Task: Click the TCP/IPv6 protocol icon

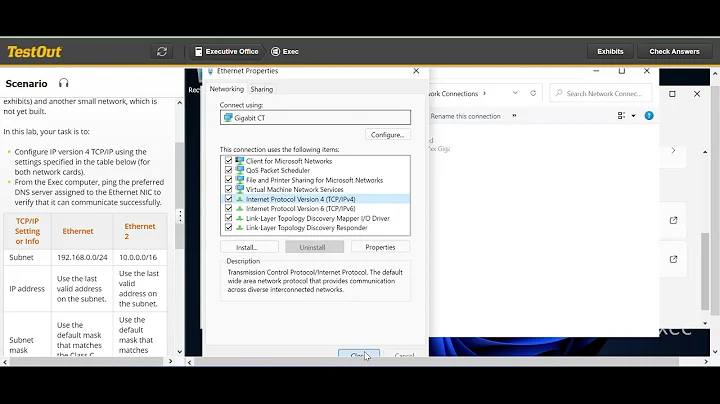Action: pyautogui.click(x=239, y=208)
